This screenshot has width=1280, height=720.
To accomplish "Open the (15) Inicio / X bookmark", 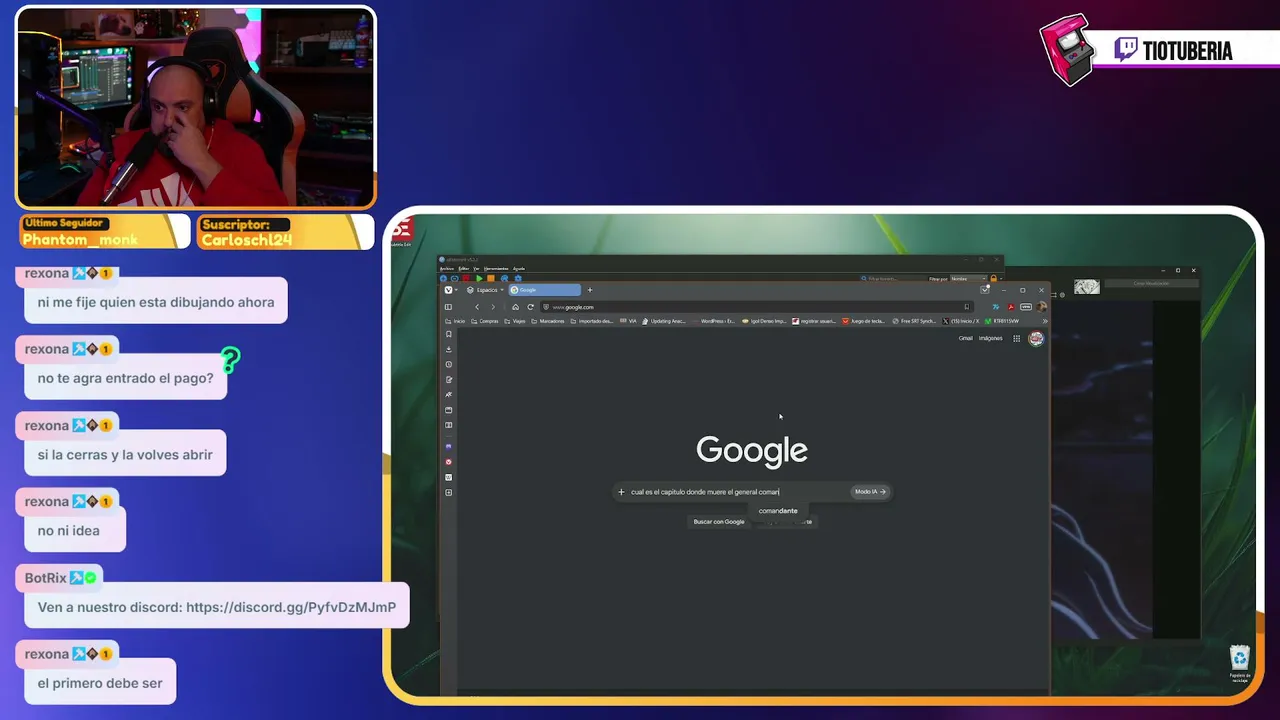I will pyautogui.click(x=963, y=321).
